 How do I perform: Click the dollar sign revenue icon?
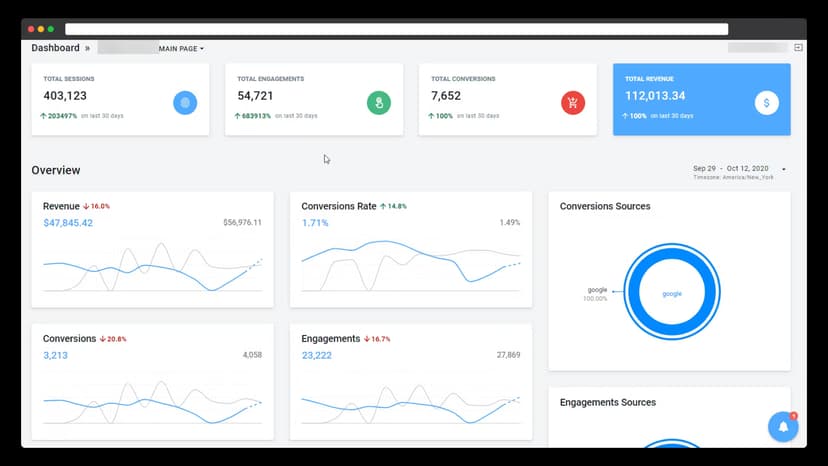point(766,102)
